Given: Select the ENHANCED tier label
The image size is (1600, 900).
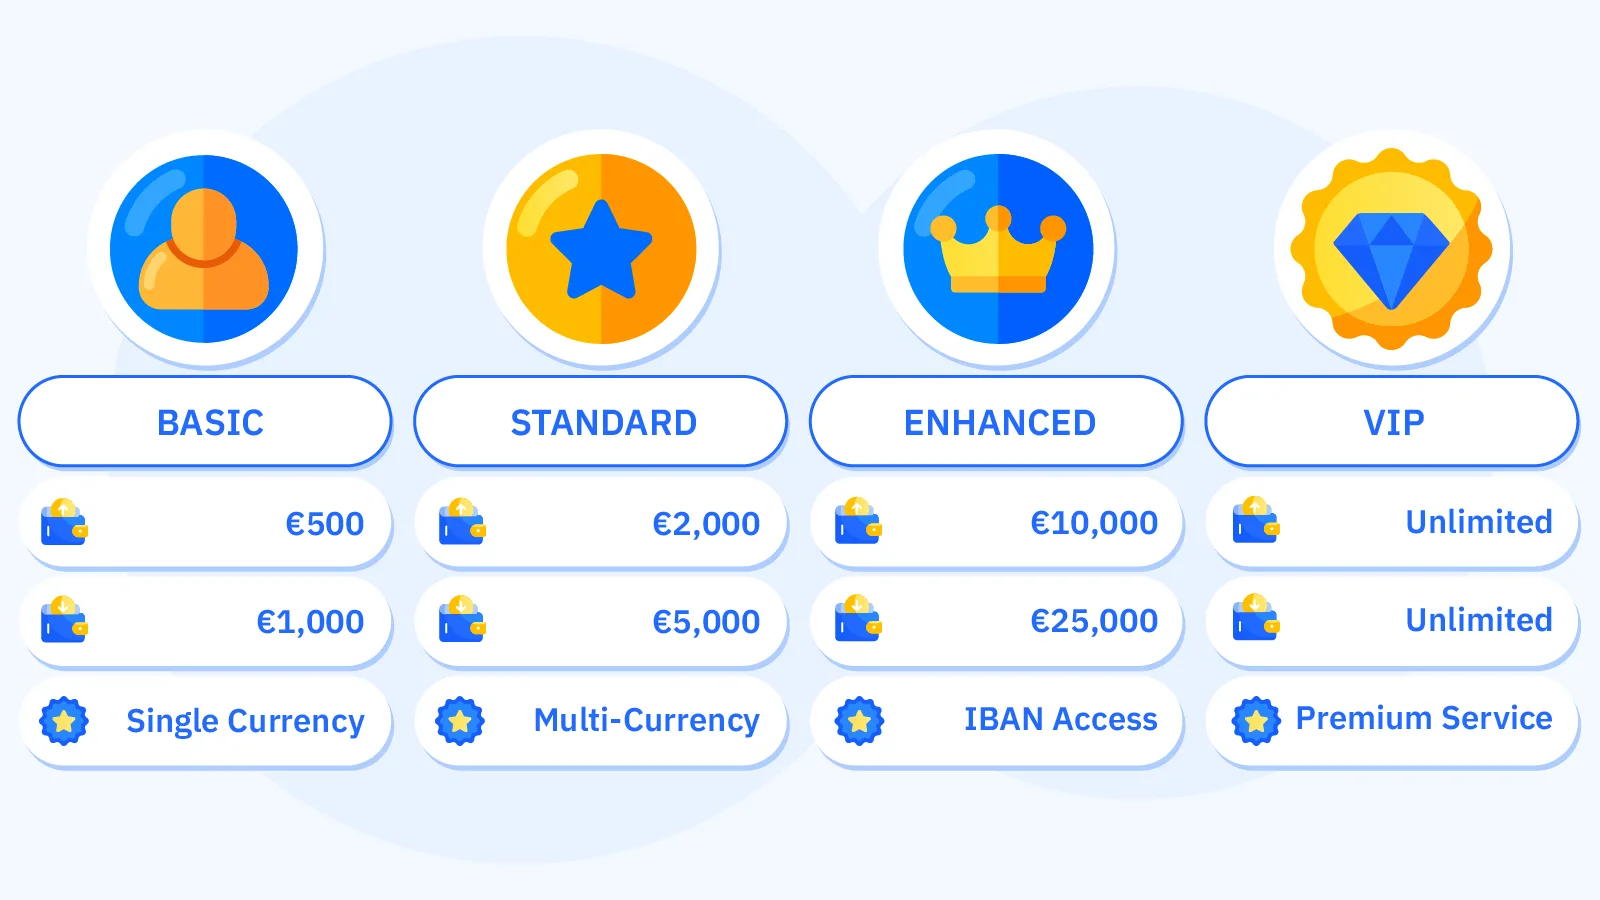Looking at the screenshot, I should [997, 422].
